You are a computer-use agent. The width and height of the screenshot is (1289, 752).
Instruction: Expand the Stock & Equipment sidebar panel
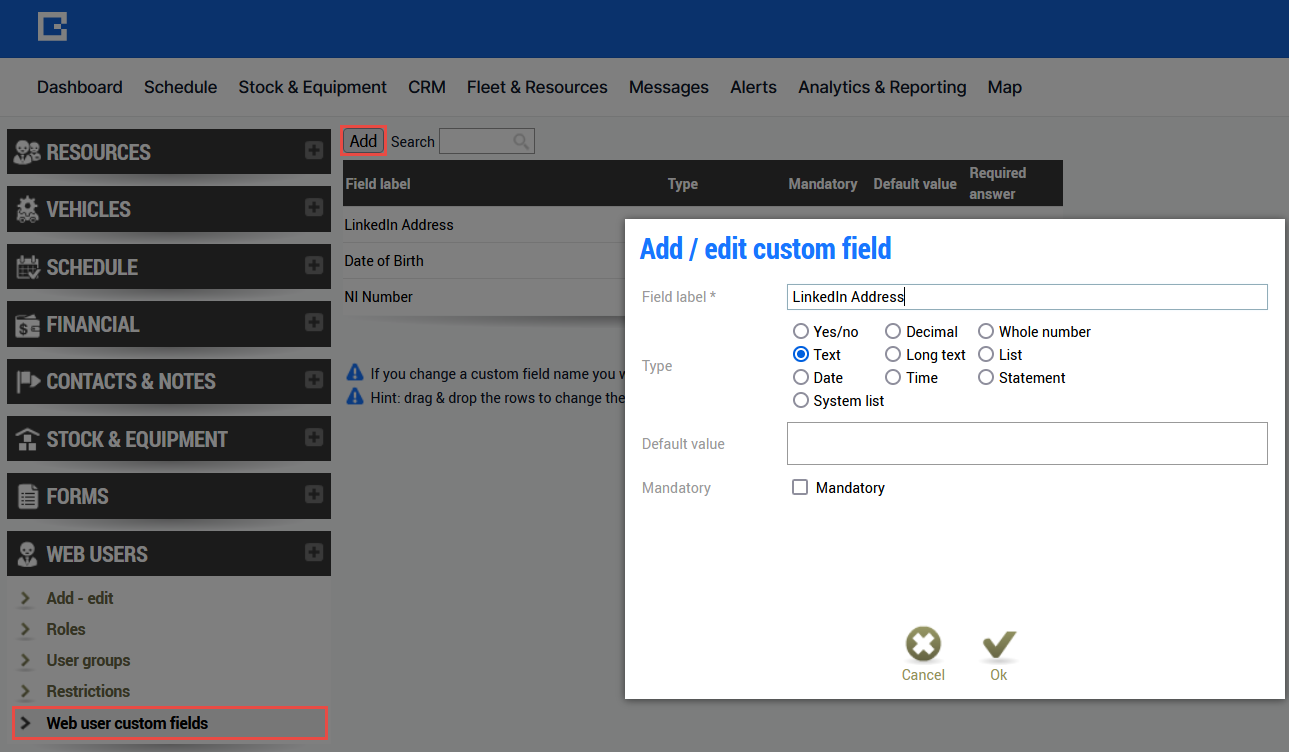click(314, 438)
